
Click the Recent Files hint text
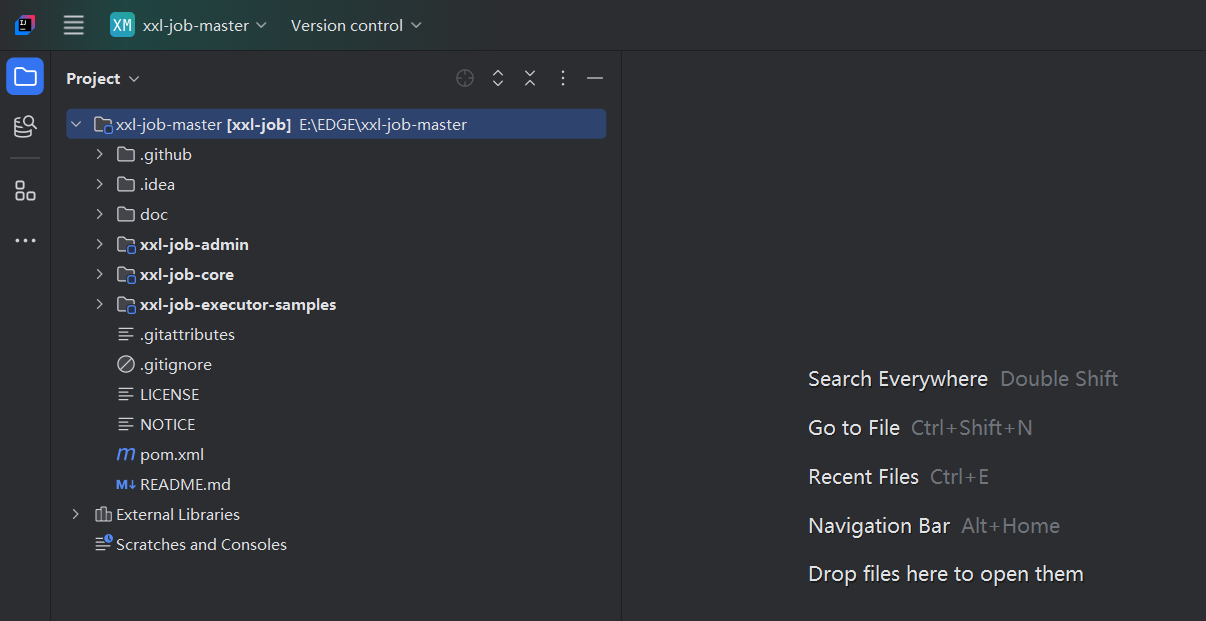(x=864, y=477)
